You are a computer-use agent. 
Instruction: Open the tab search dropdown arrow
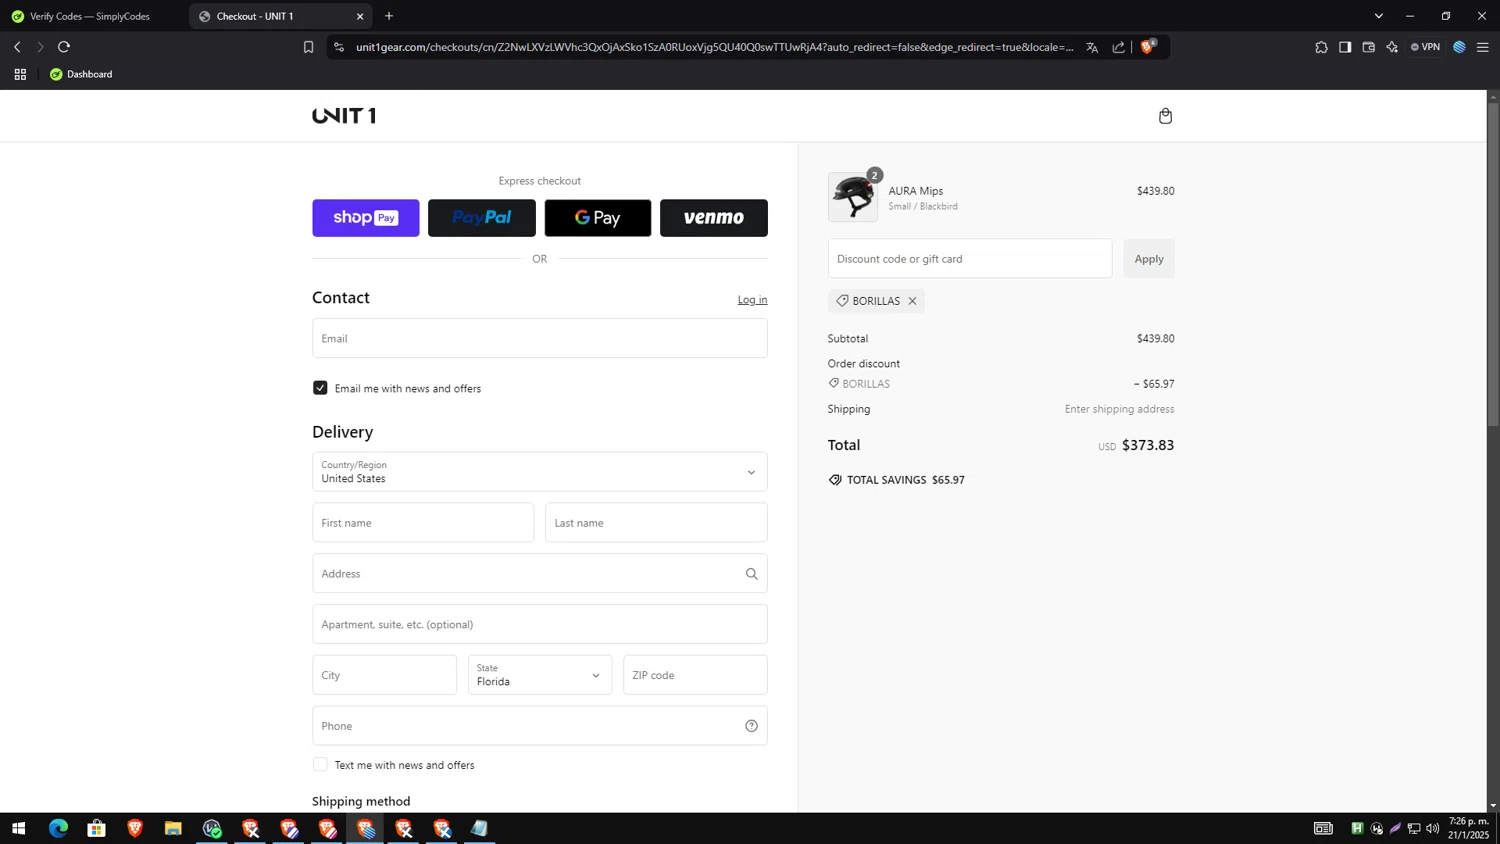1378,16
